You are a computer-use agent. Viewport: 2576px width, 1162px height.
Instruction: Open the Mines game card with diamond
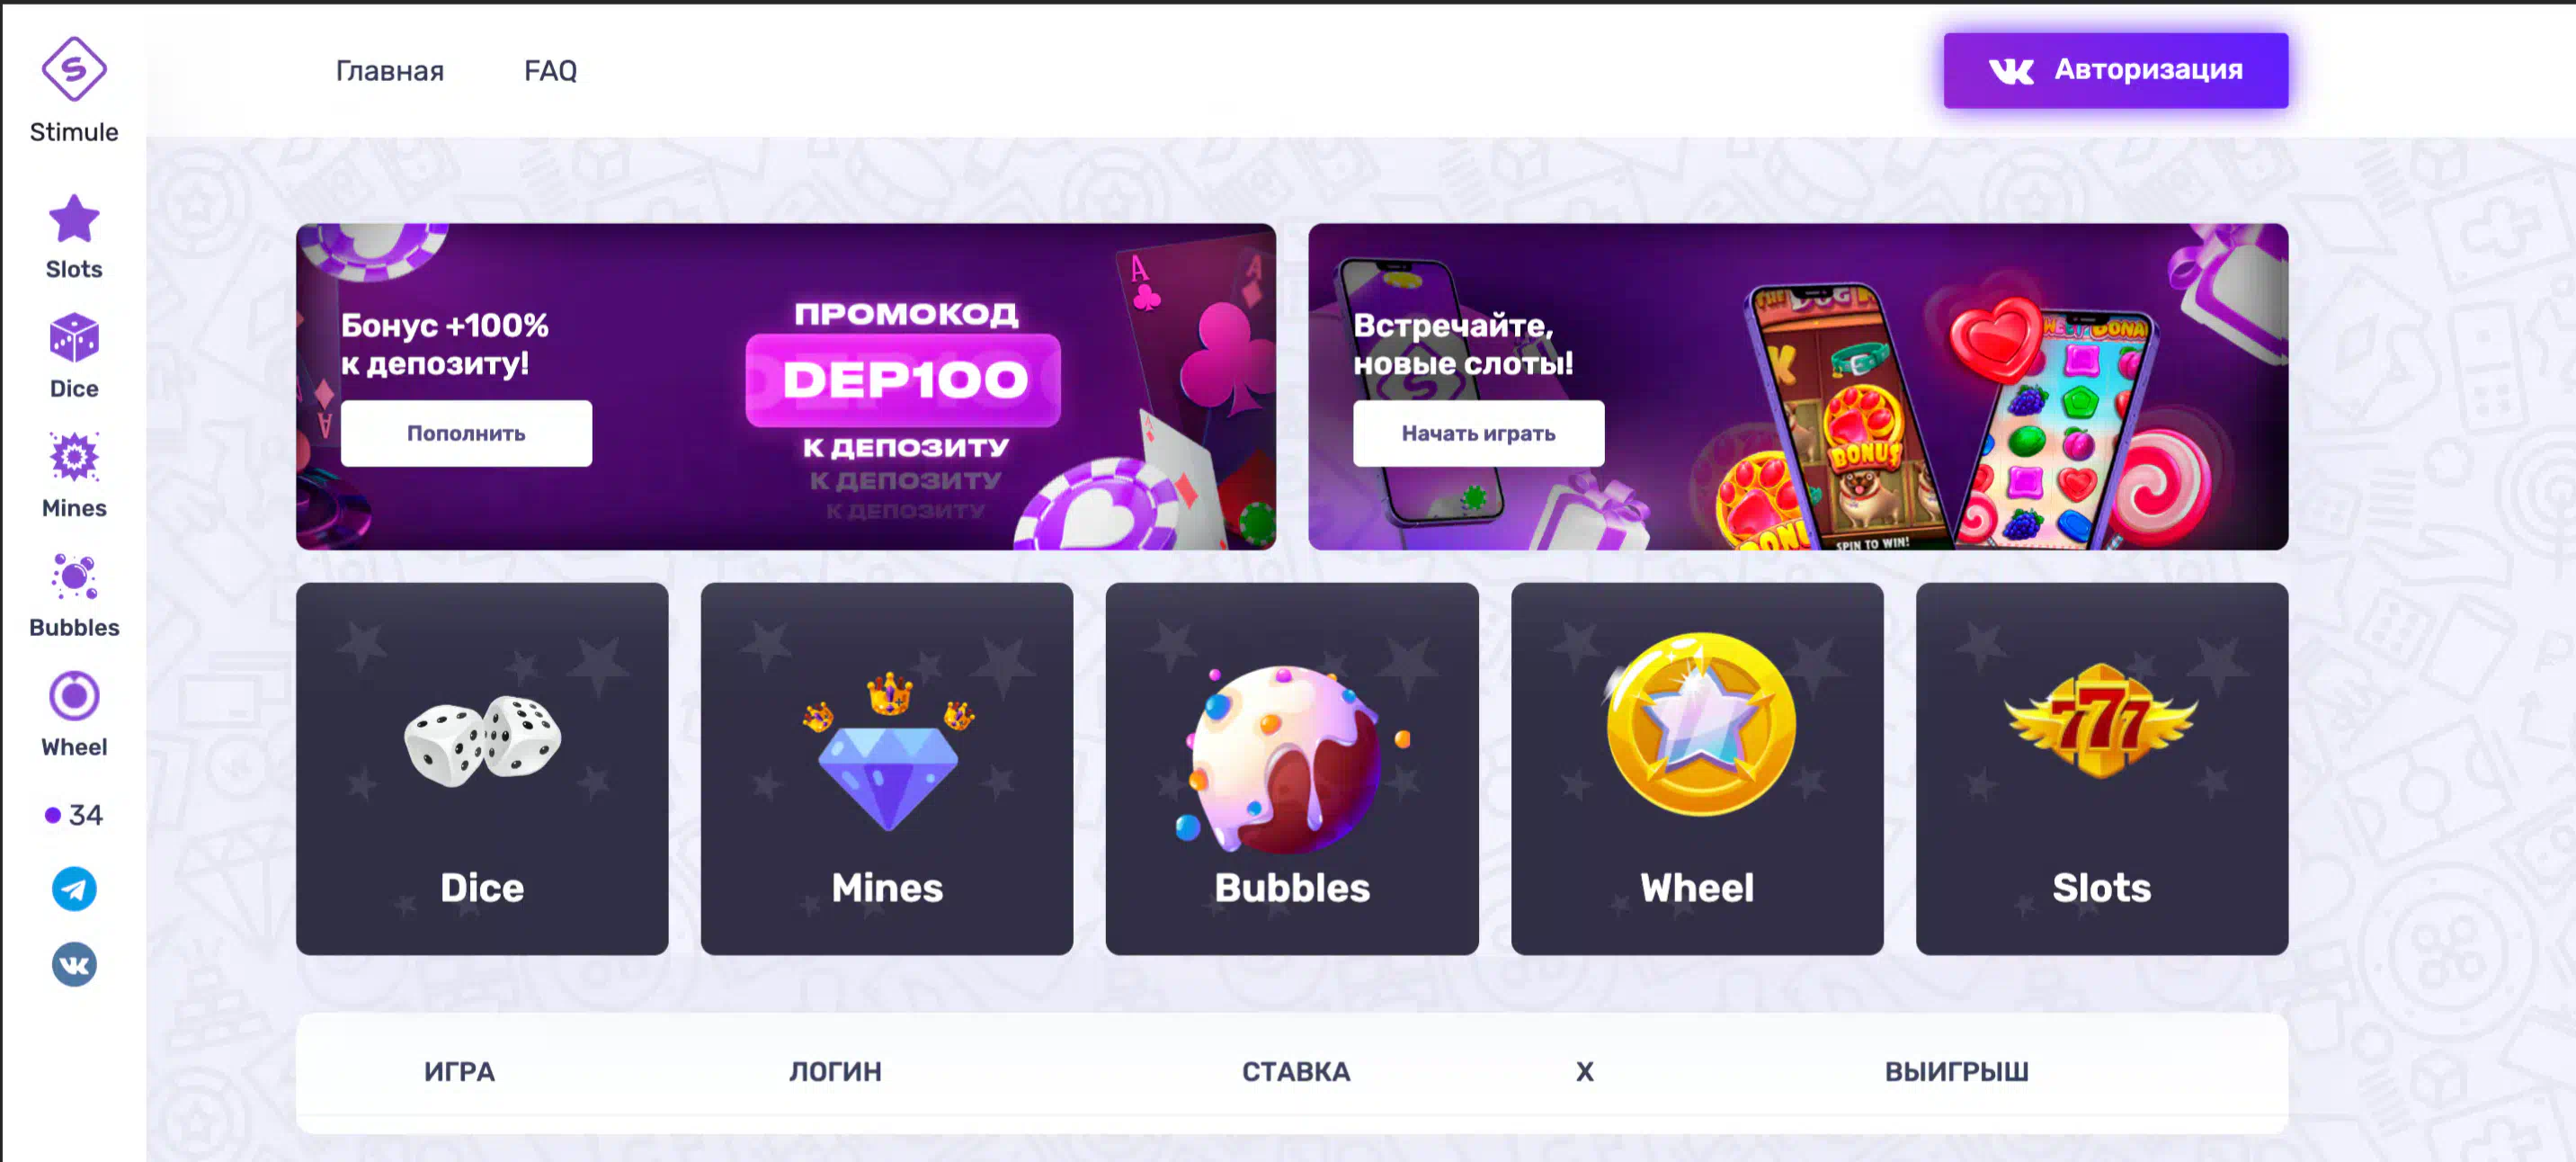point(887,769)
